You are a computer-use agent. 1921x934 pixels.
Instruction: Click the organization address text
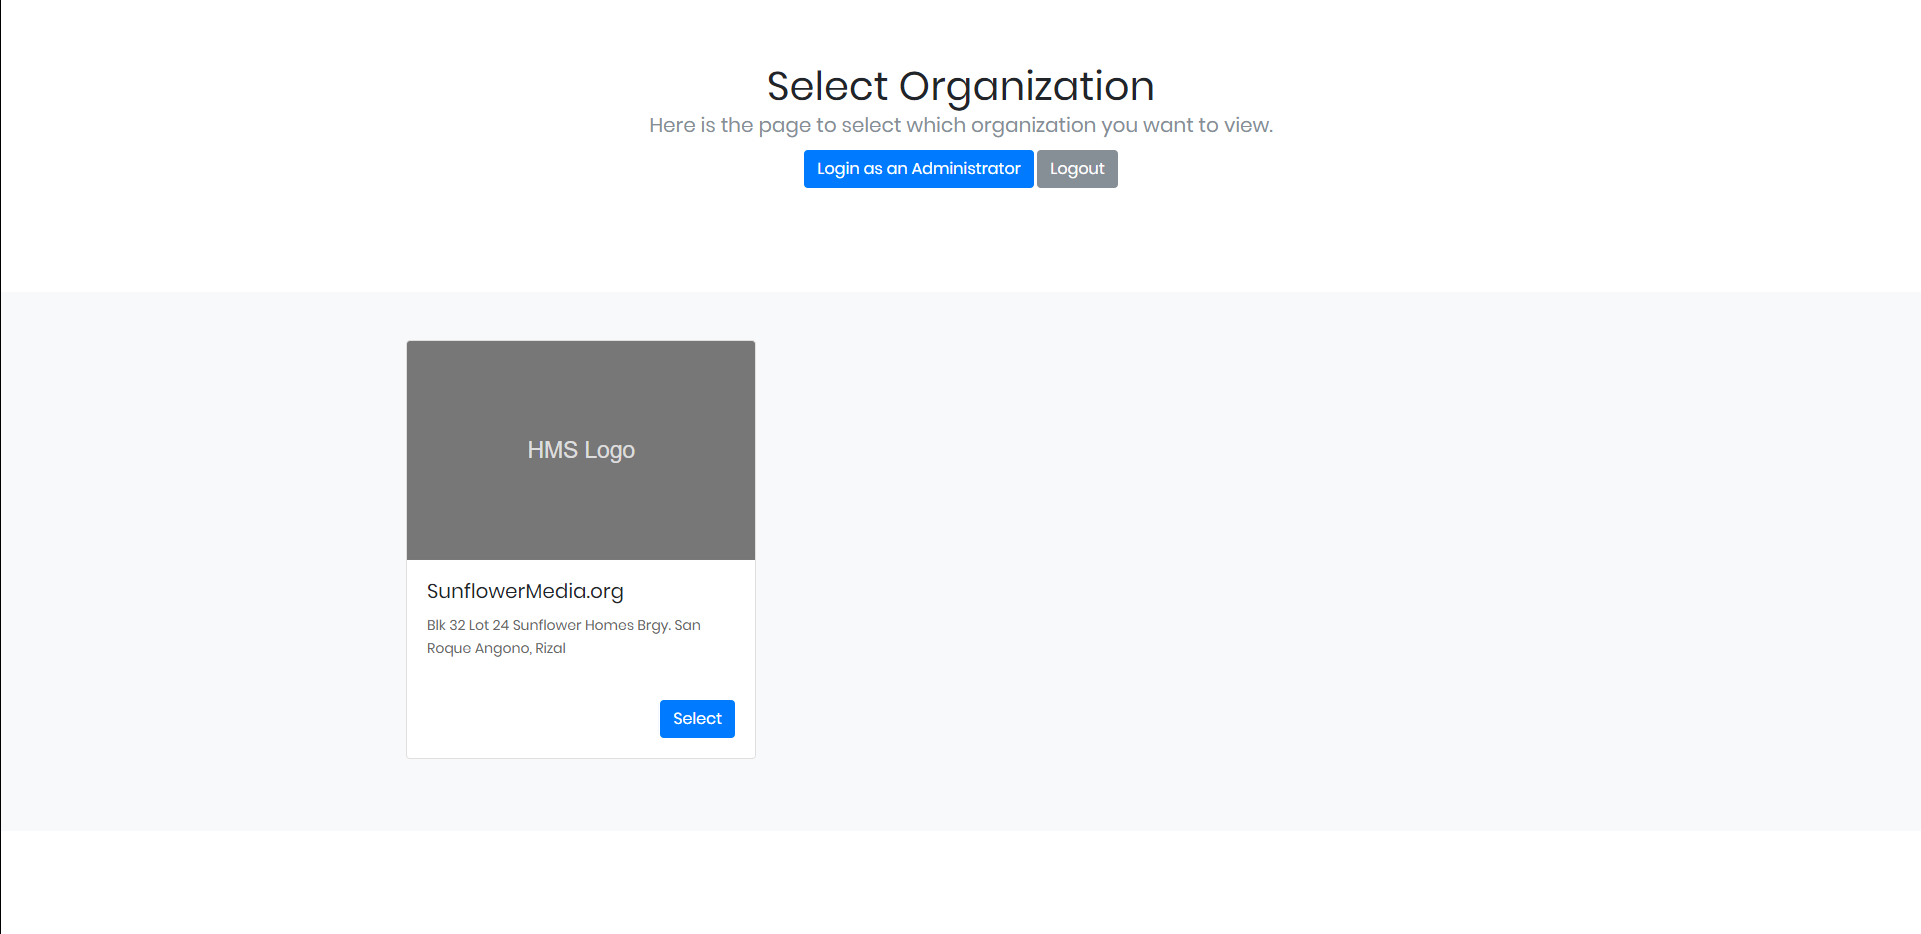[563, 636]
